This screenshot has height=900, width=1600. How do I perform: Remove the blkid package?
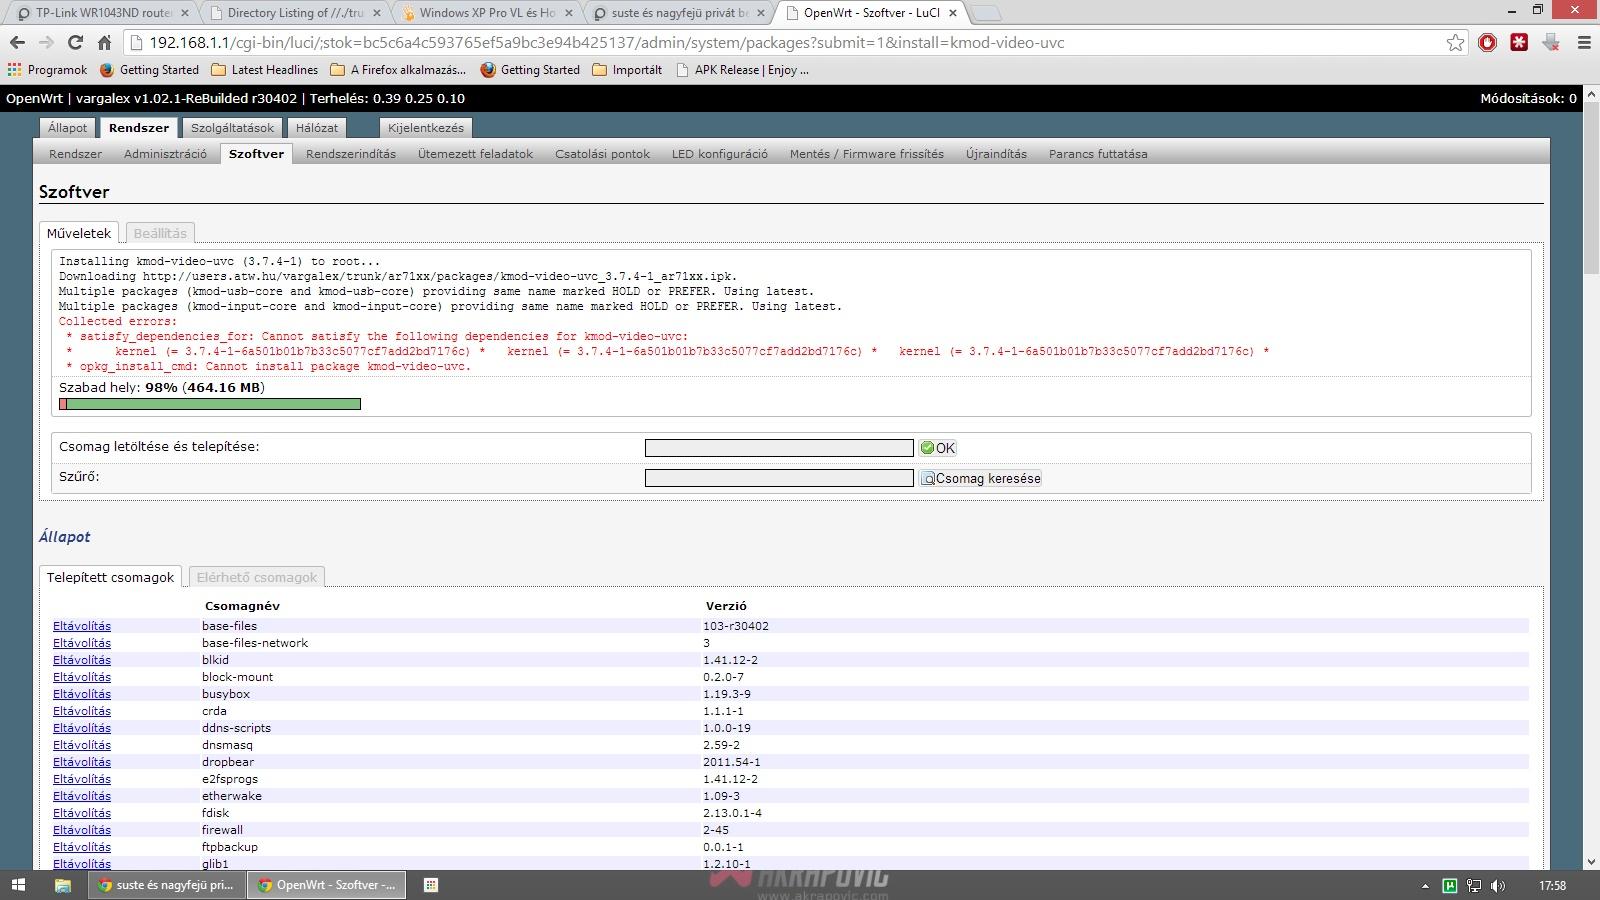point(82,660)
